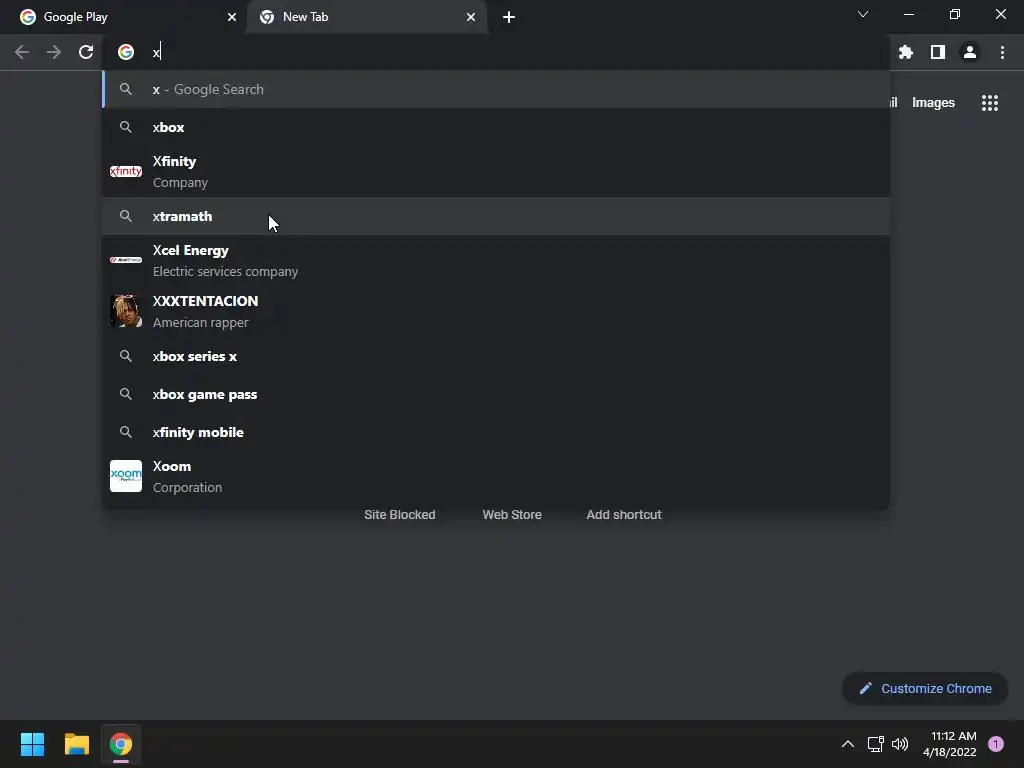Click the Customize Chrome button
Image resolution: width=1024 pixels, height=768 pixels.
[x=925, y=688]
